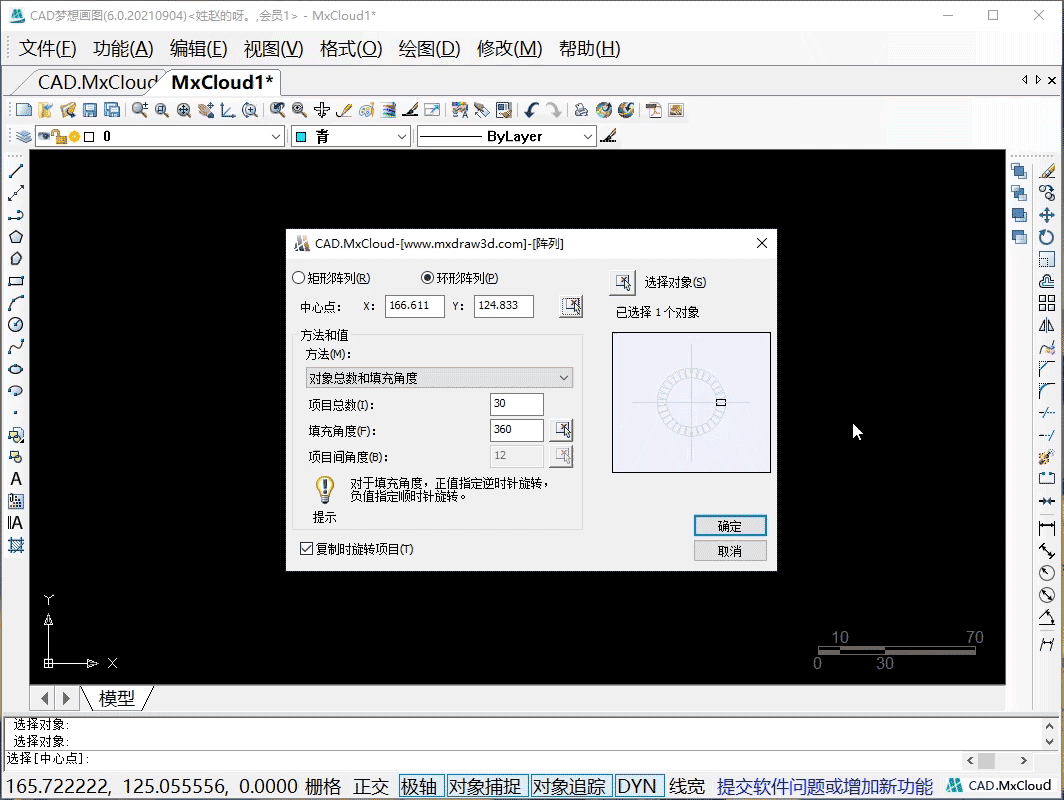Select the Mirror tool in right toolbar

click(1047, 325)
